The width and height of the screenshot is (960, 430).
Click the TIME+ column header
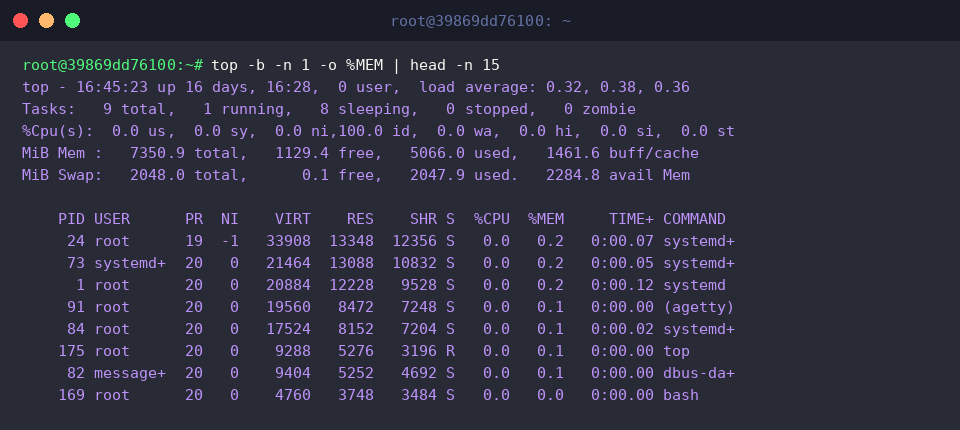pos(631,219)
